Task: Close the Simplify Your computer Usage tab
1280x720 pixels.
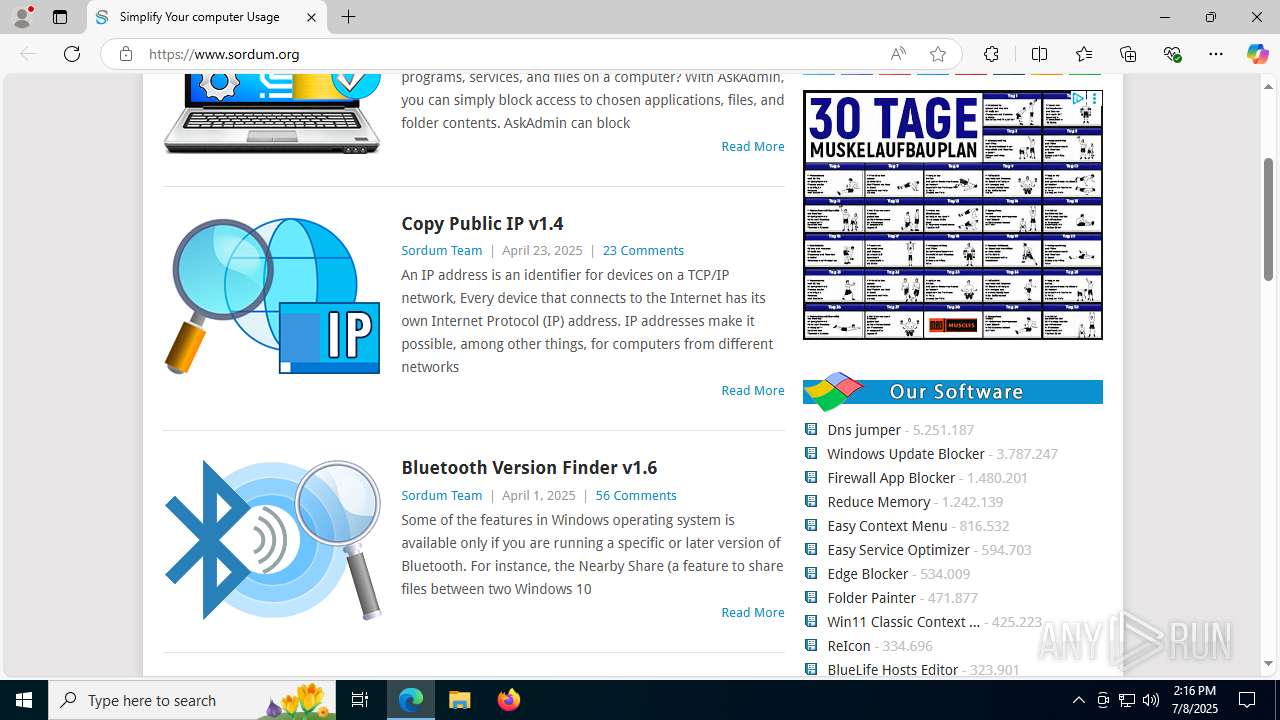Action: pos(311,17)
